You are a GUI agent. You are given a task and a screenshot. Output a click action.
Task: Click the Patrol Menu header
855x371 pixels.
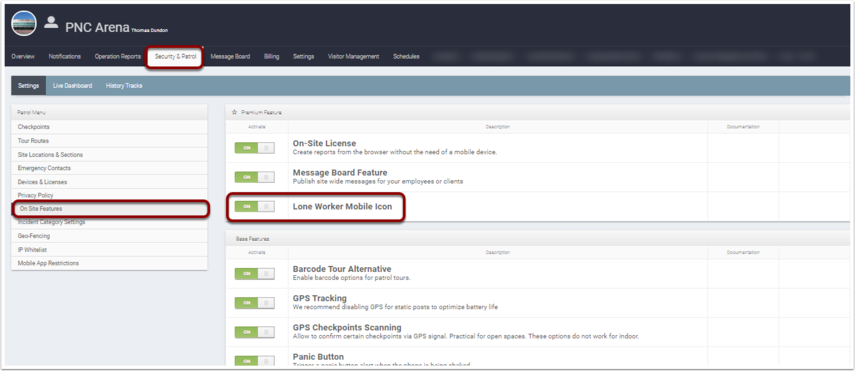[x=109, y=112]
